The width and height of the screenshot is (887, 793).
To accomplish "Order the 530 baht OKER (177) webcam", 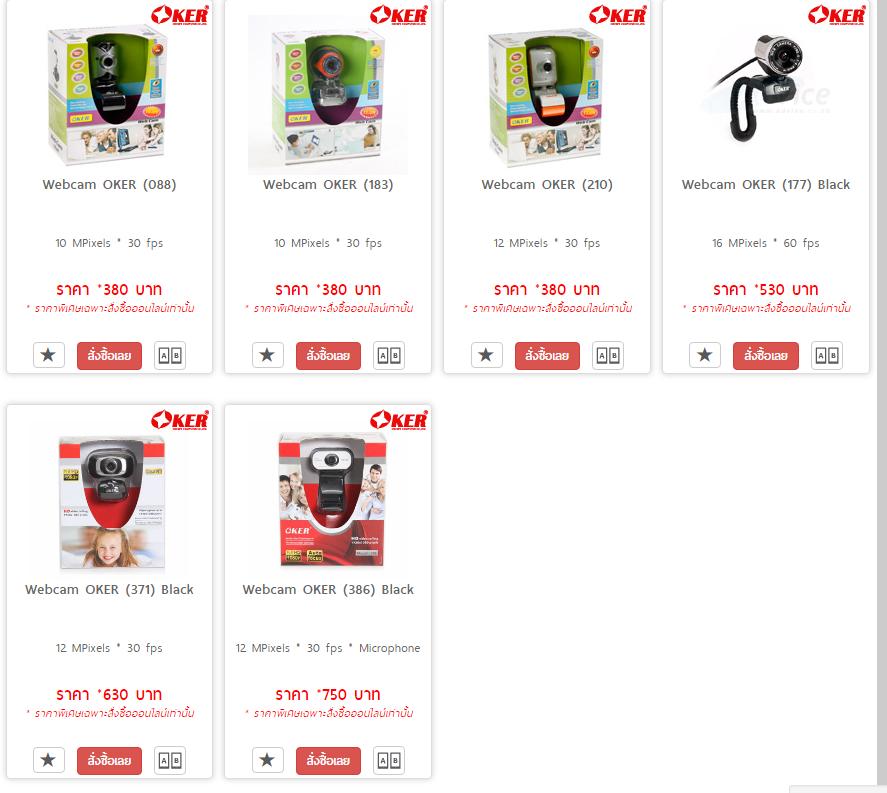I will pyautogui.click(x=765, y=356).
